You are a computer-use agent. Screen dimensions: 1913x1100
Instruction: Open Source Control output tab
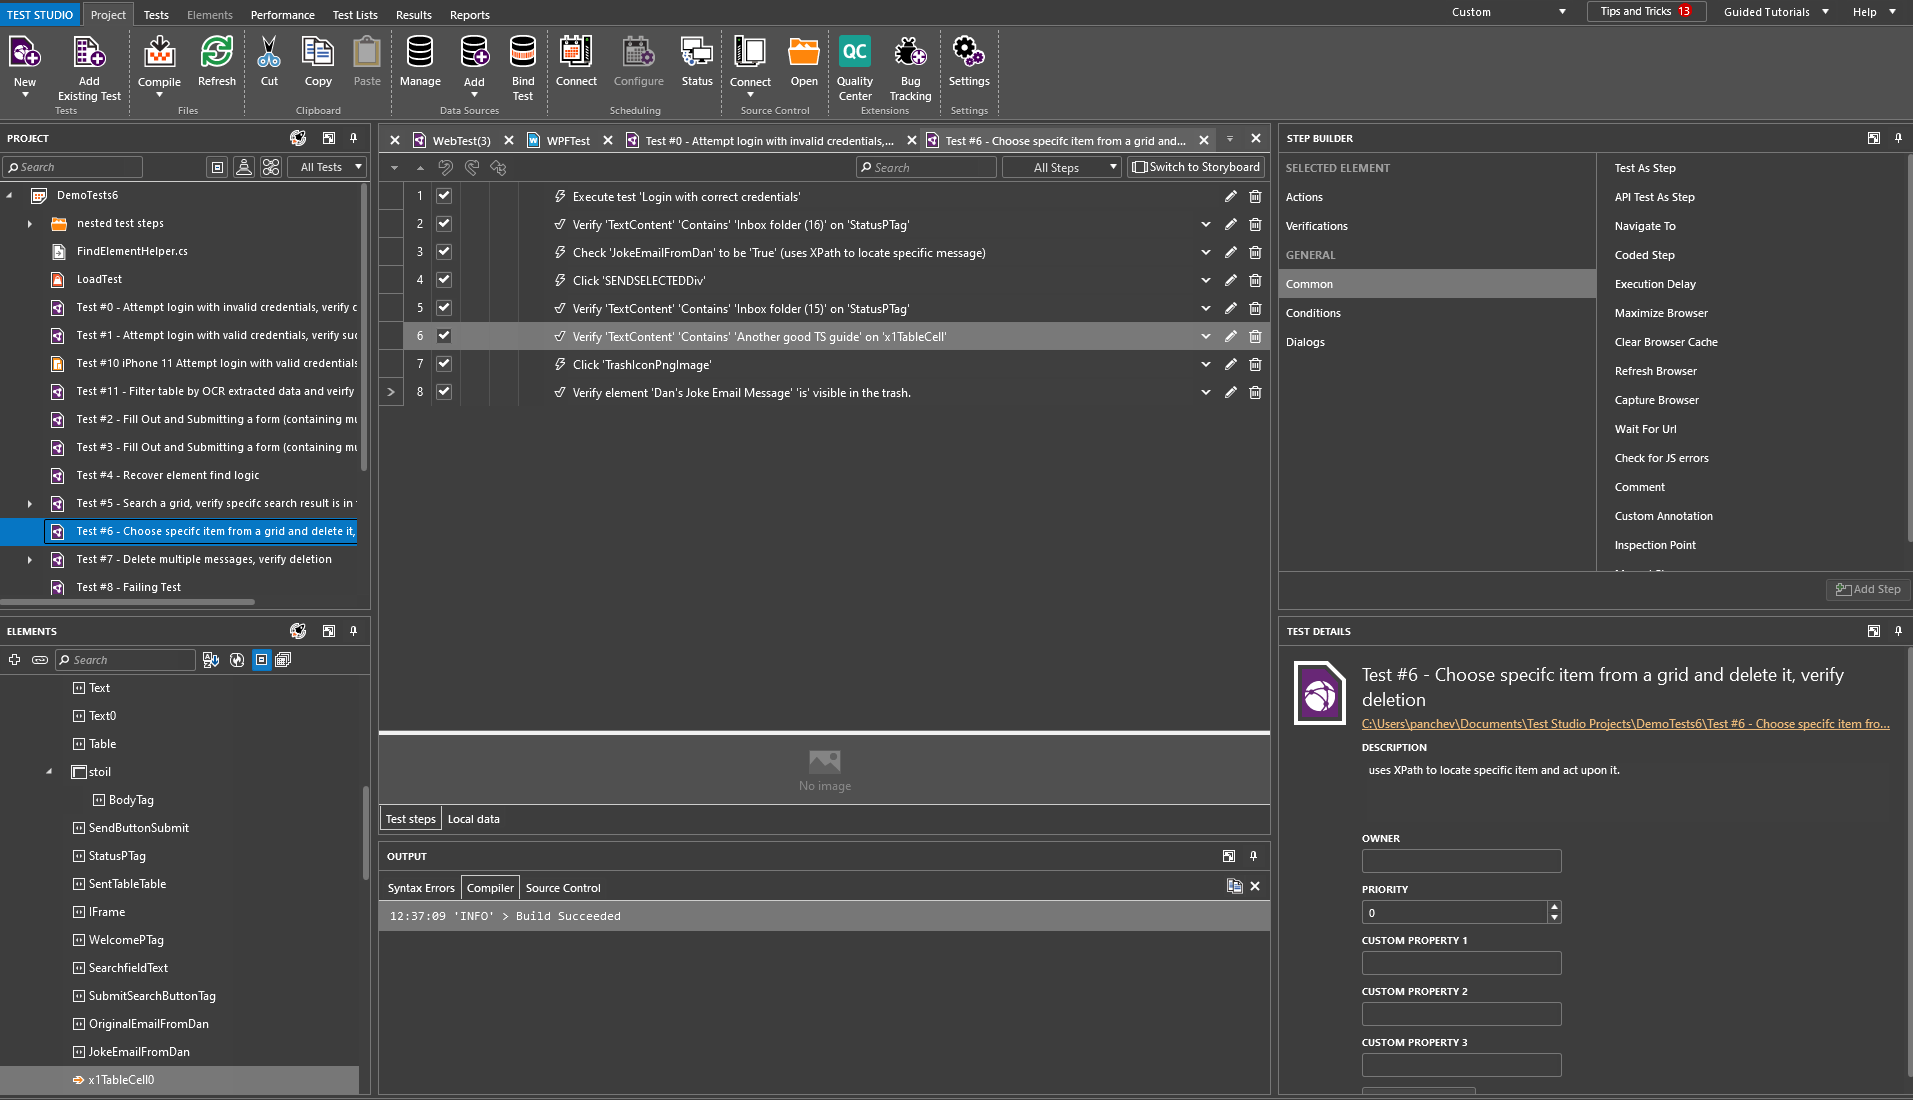[x=563, y=888]
